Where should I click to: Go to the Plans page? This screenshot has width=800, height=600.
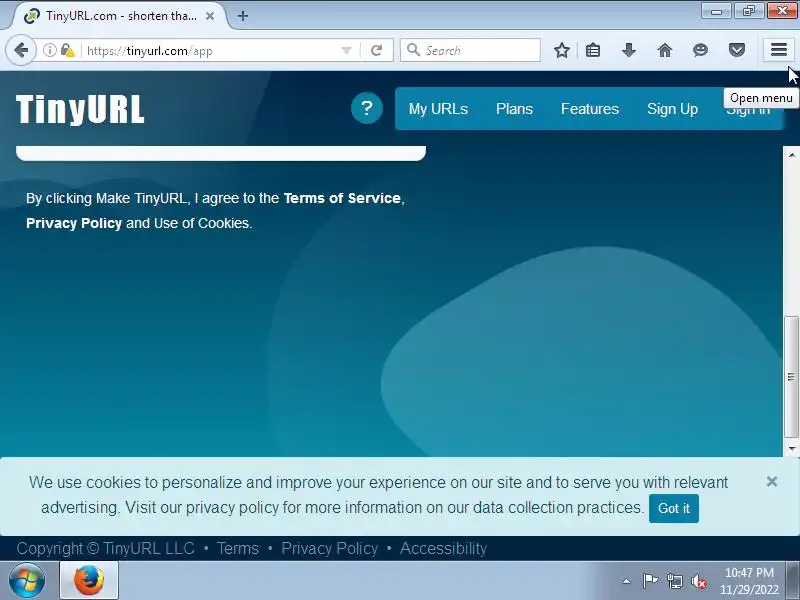click(514, 109)
